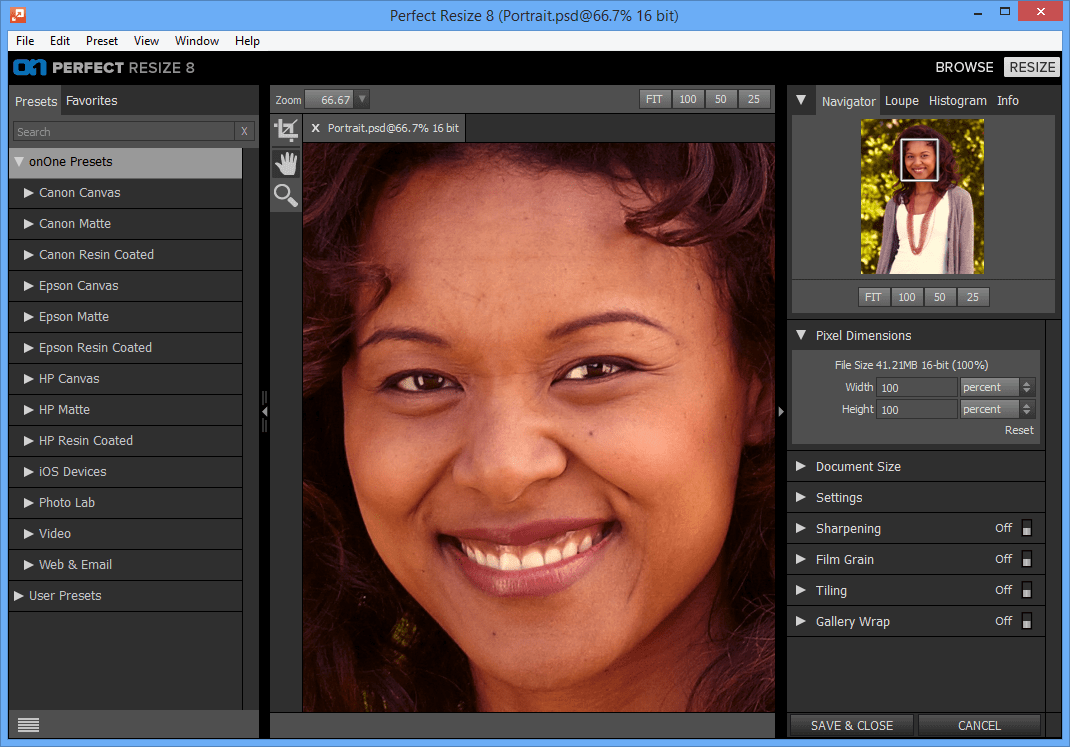Open the Zoom percentage dropdown
The image size is (1070, 747).
pyautogui.click(x=362, y=100)
